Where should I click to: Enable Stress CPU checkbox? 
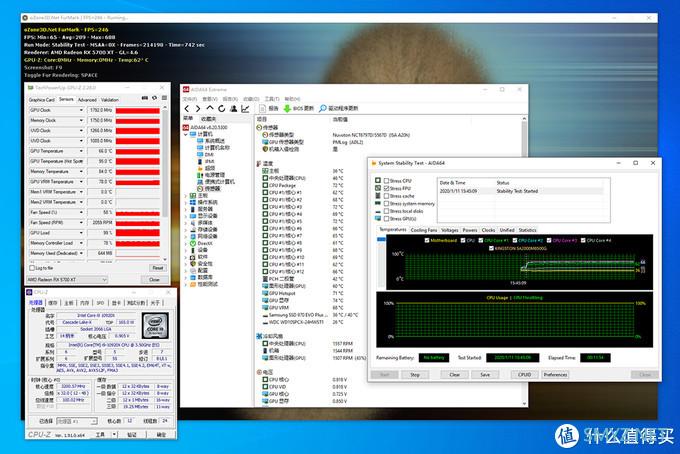click(386, 181)
